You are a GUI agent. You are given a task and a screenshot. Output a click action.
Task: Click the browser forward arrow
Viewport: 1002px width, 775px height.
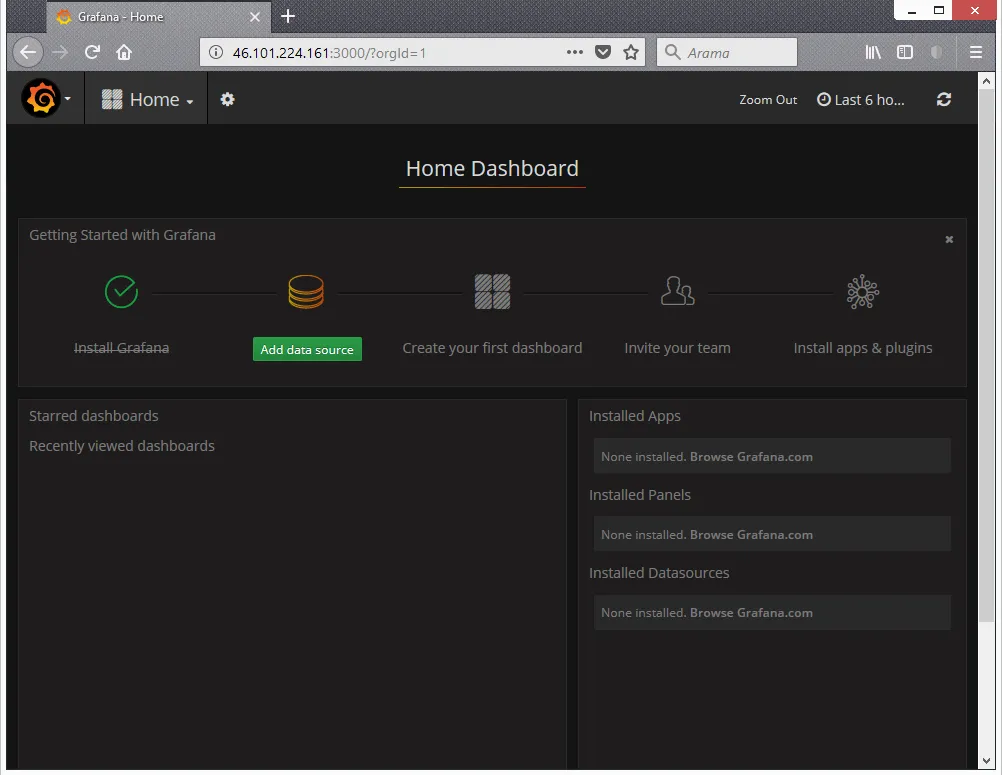tap(60, 52)
